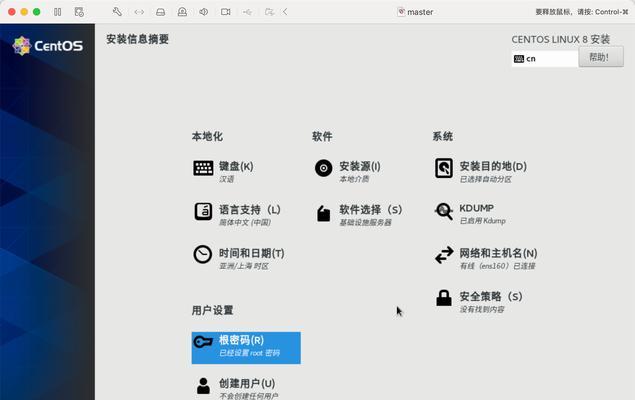The height and width of the screenshot is (400, 635).
Task: Open language support 语言支持(L)
Action: tap(237, 215)
